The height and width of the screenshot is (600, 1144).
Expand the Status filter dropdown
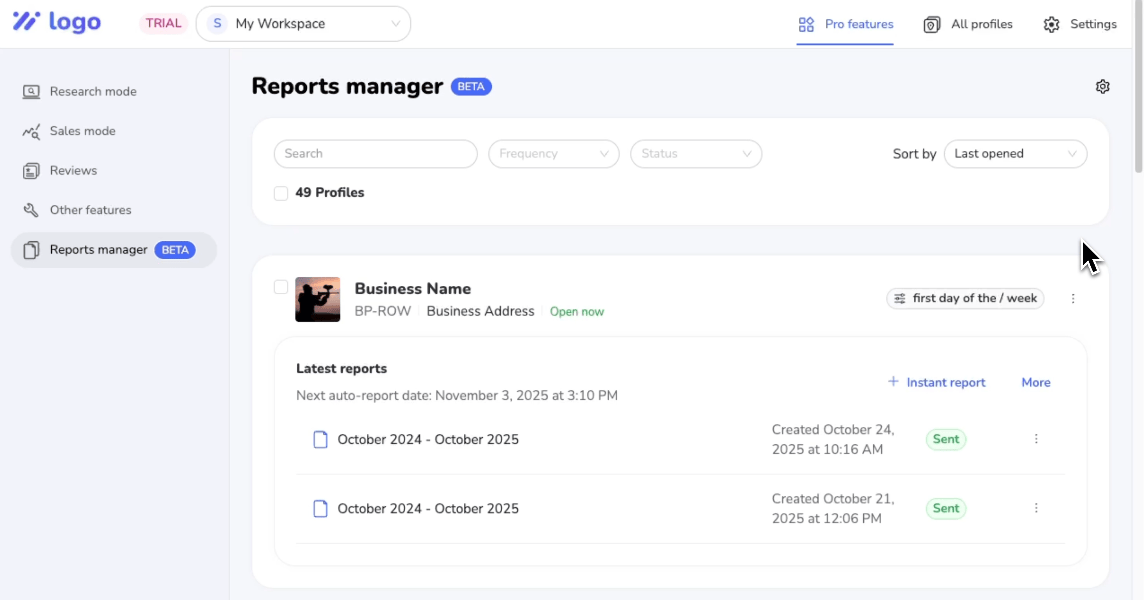tap(695, 154)
